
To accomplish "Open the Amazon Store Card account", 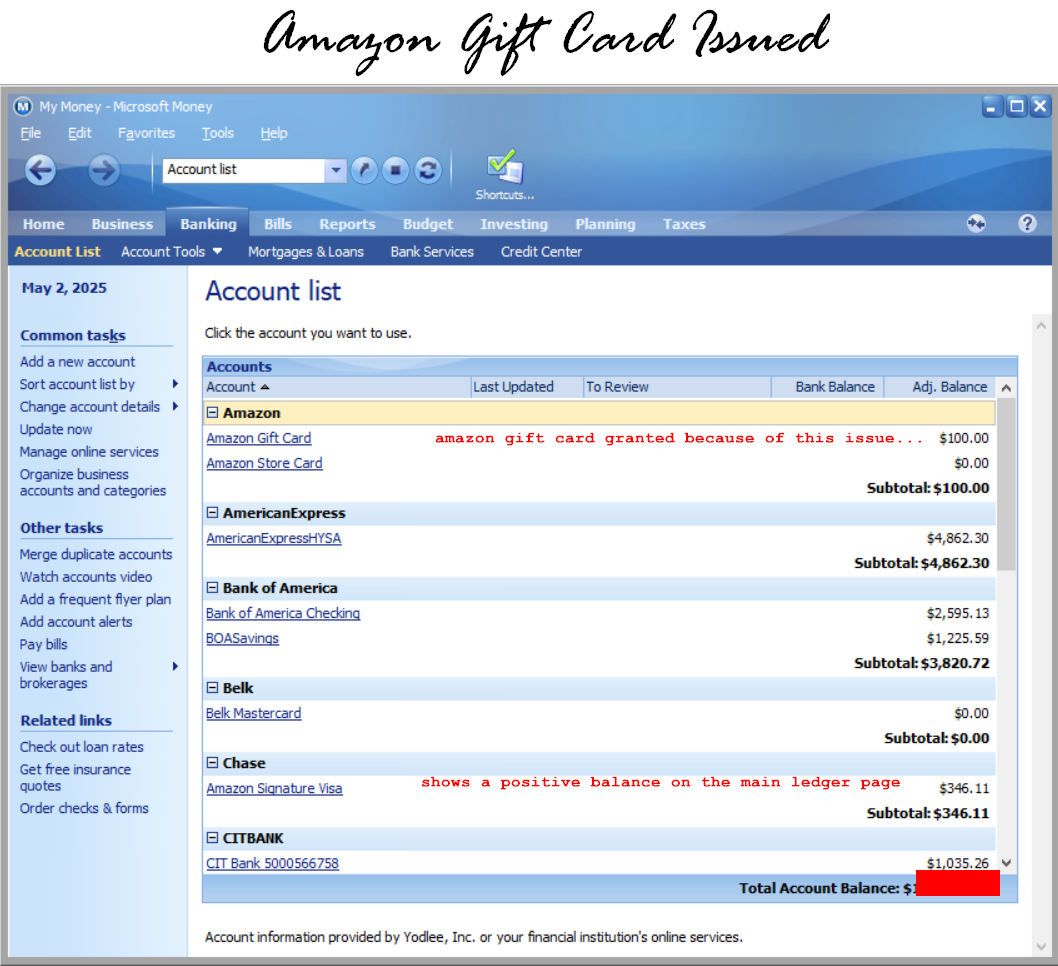I will point(264,463).
